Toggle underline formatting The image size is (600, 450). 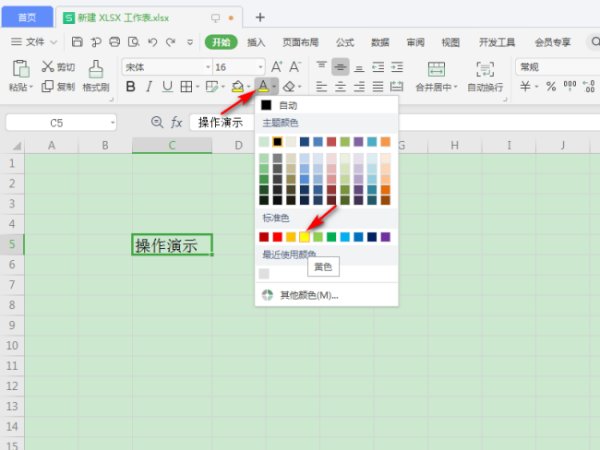point(167,86)
